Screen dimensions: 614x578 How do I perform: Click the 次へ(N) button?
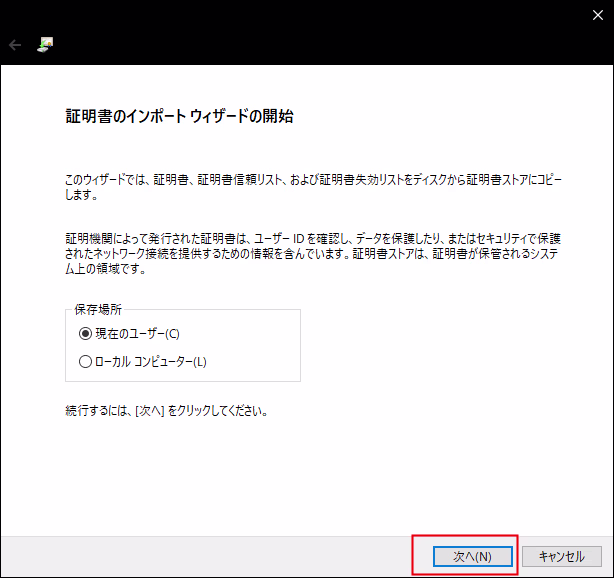(x=473, y=556)
